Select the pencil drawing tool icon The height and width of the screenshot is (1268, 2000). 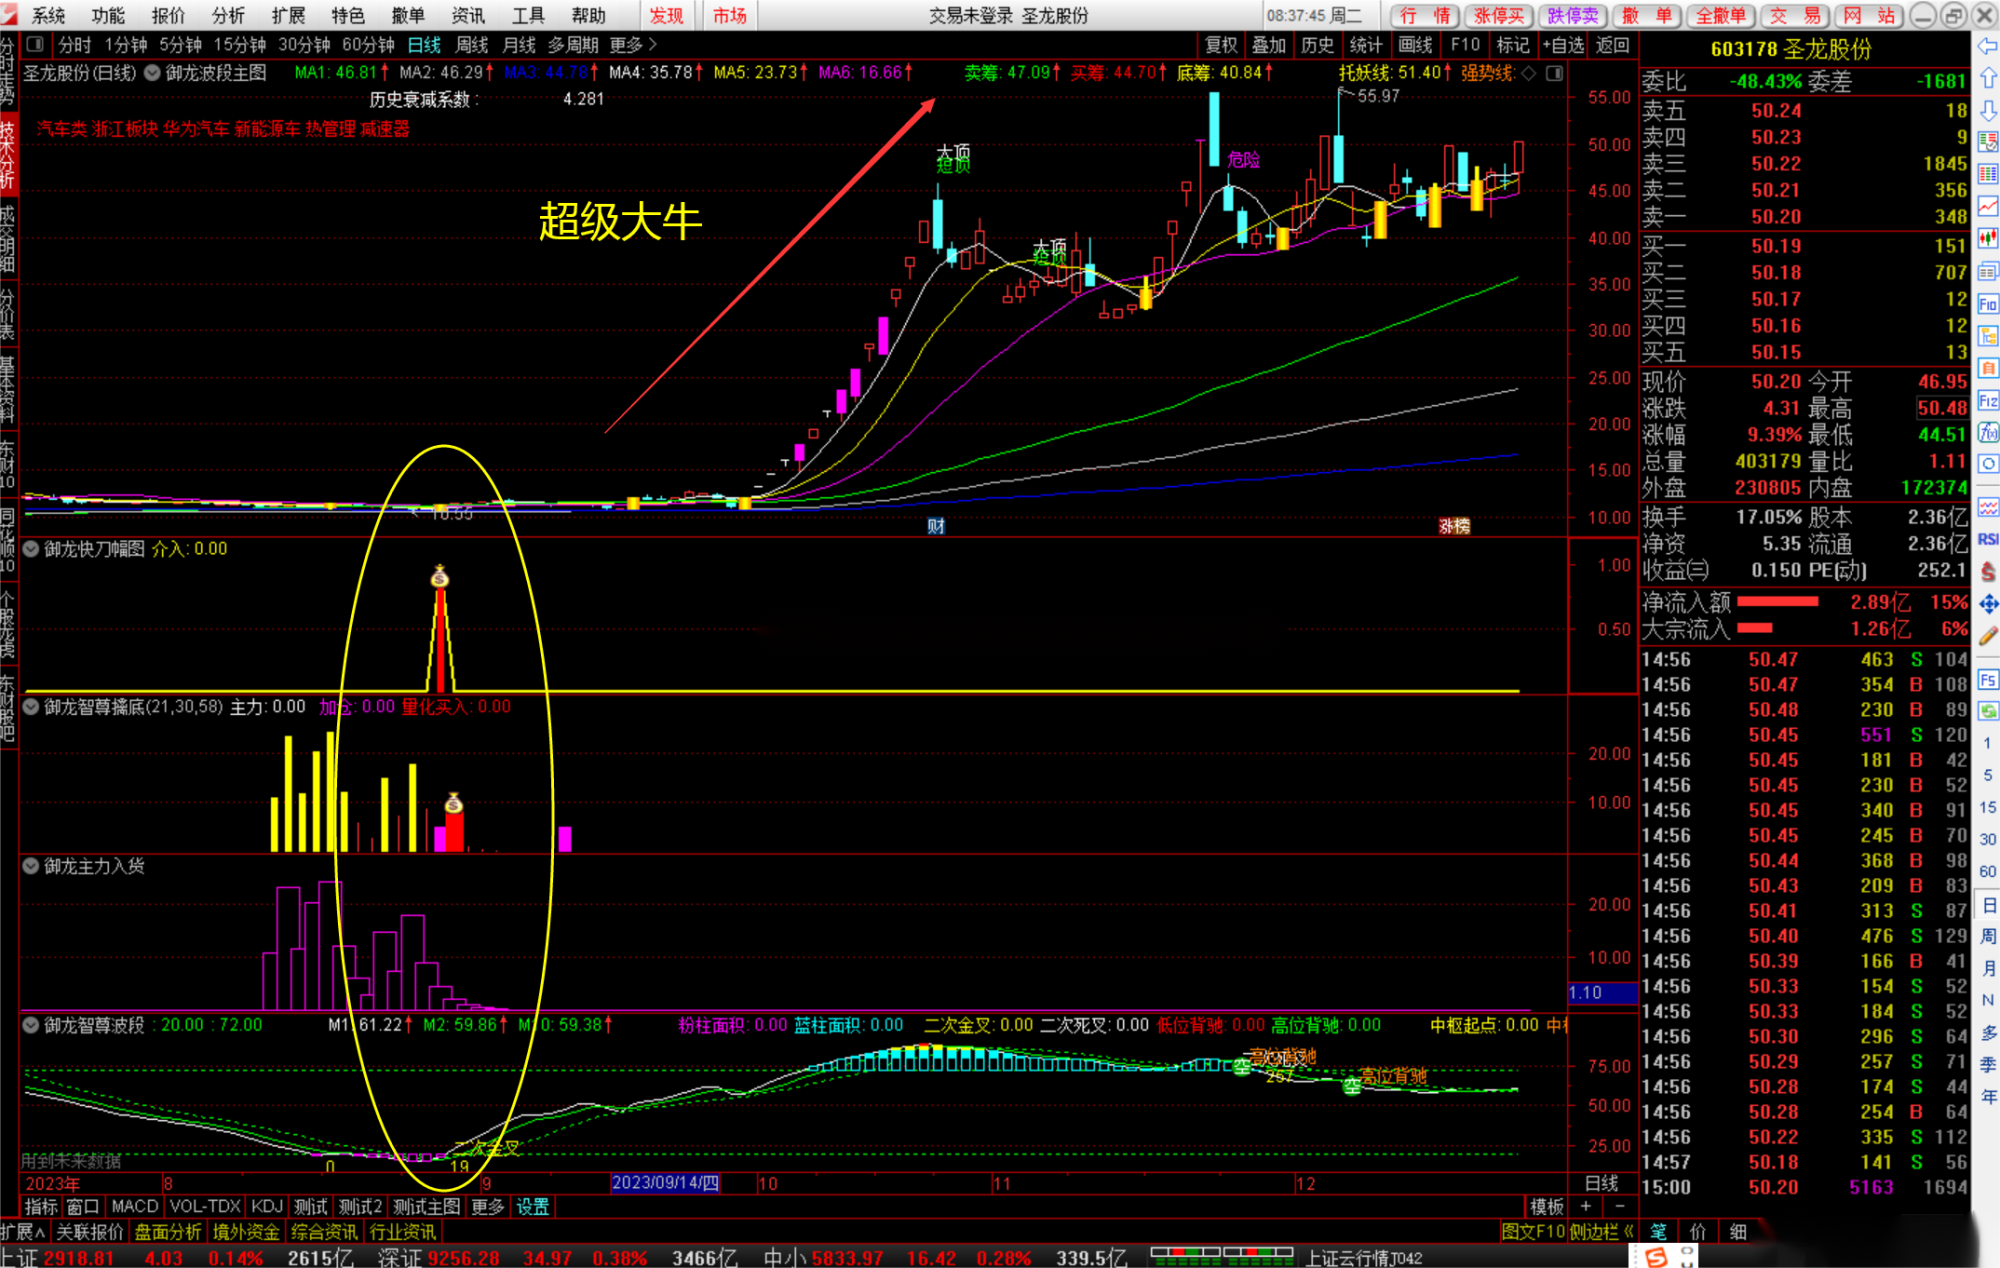[1987, 636]
